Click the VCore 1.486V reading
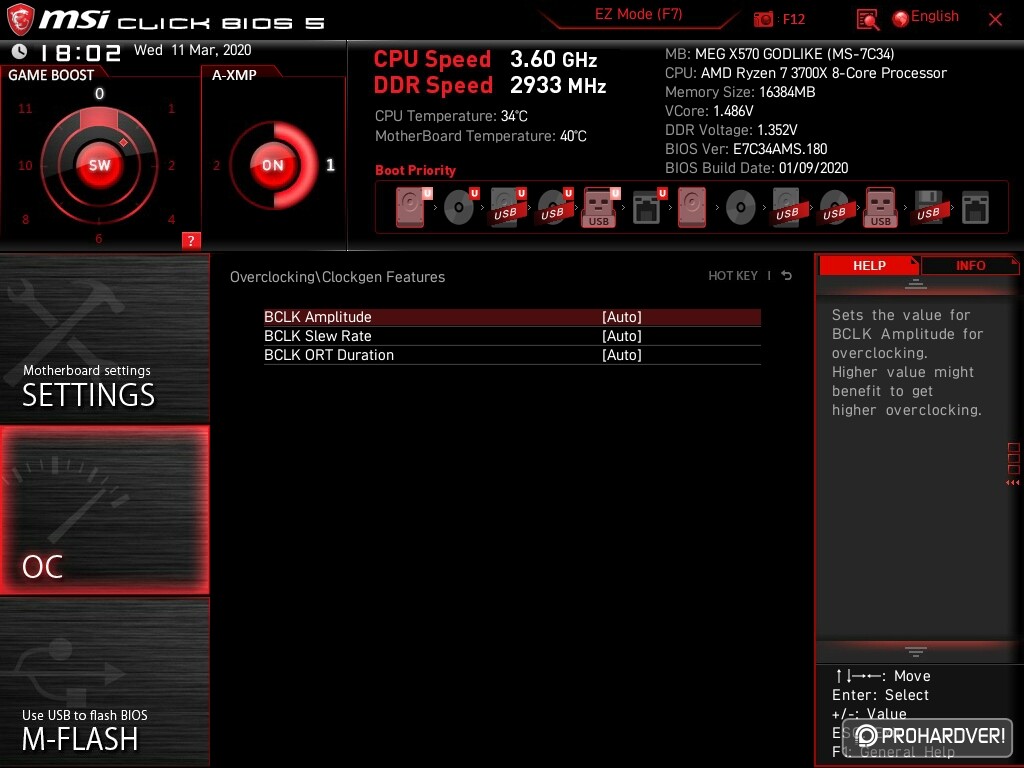Viewport: 1024px width, 768px height. coord(709,111)
